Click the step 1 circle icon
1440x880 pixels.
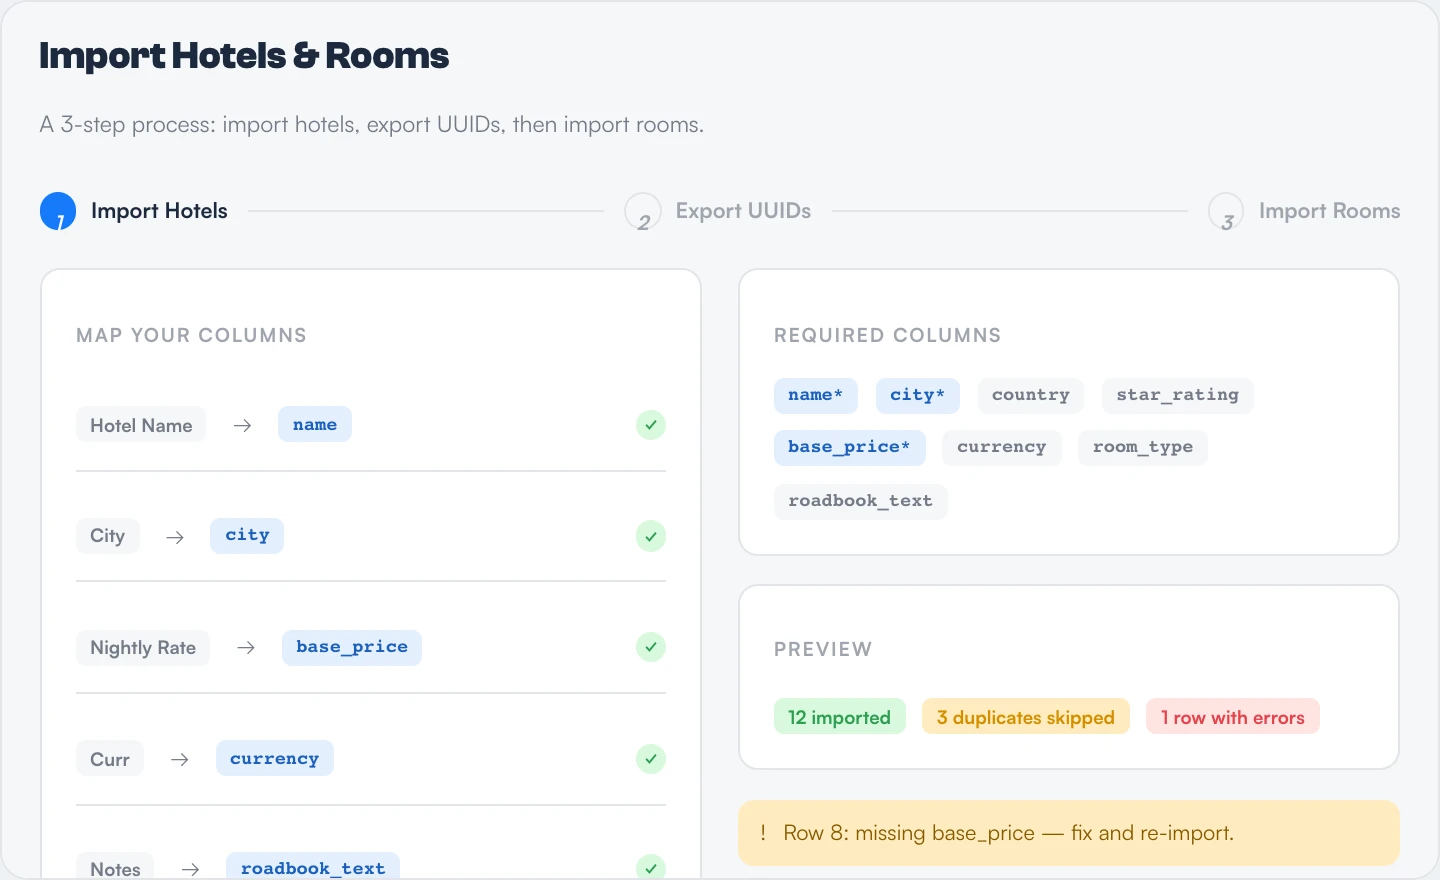tap(58, 211)
